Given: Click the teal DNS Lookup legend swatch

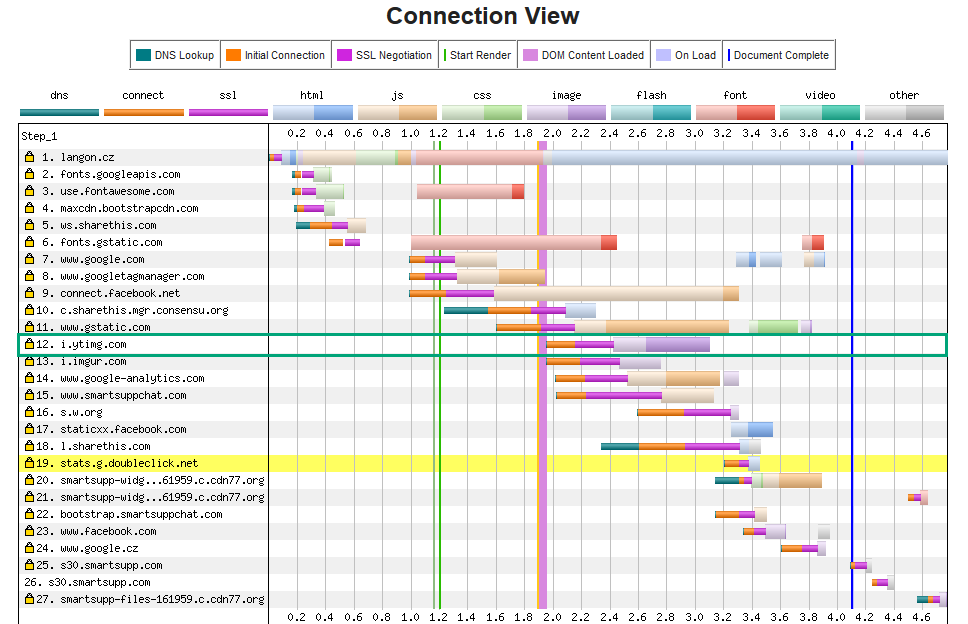Looking at the screenshot, I should [143, 55].
